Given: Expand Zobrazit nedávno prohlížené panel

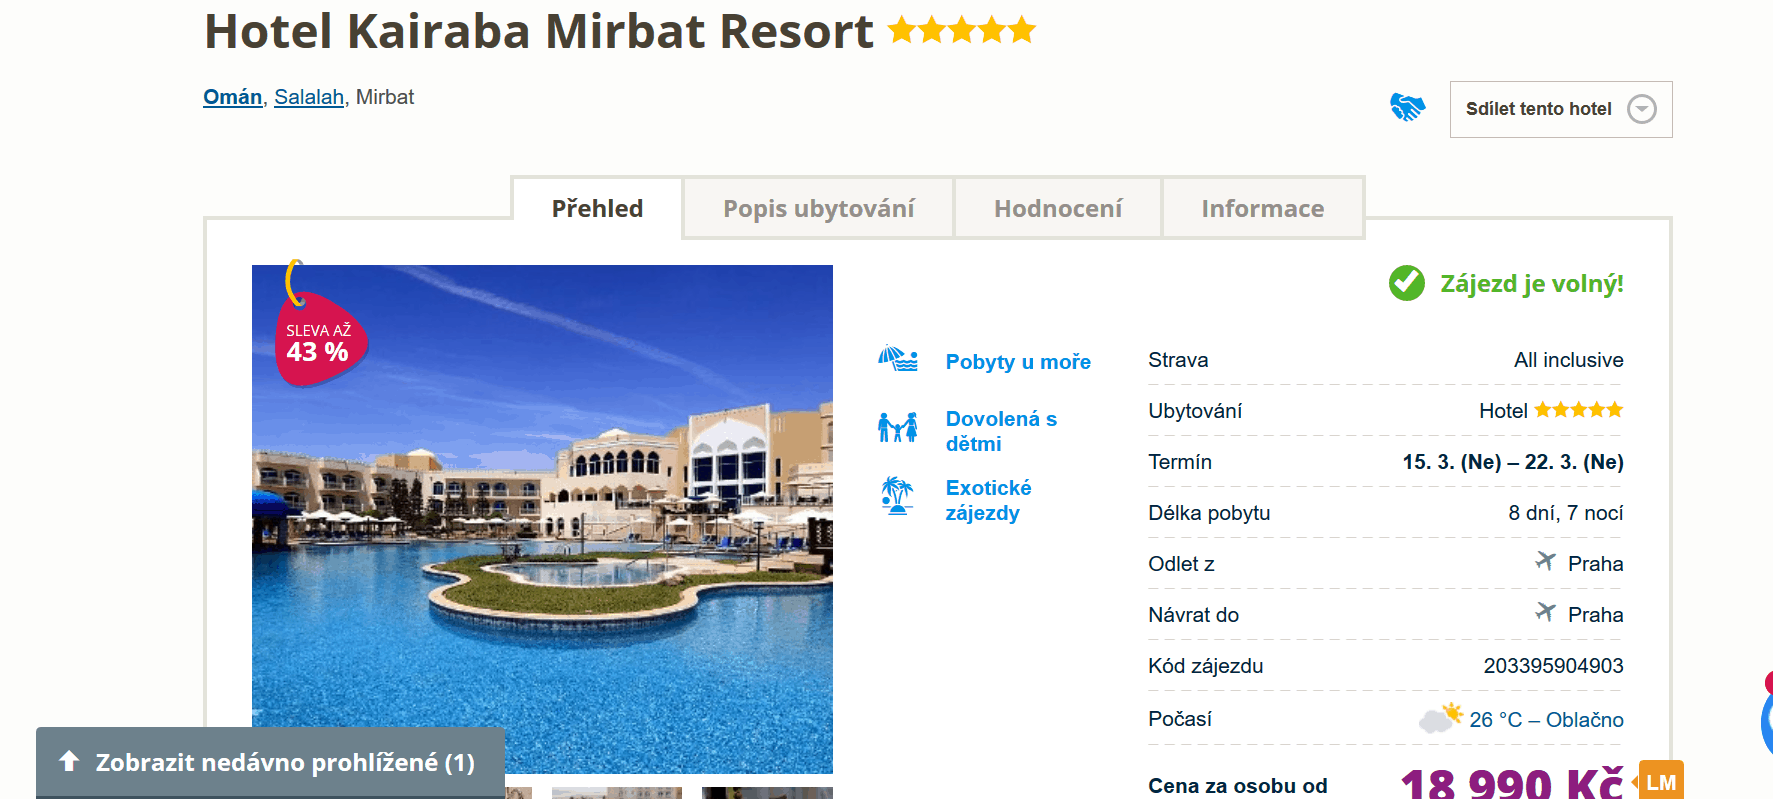Looking at the screenshot, I should (270, 762).
